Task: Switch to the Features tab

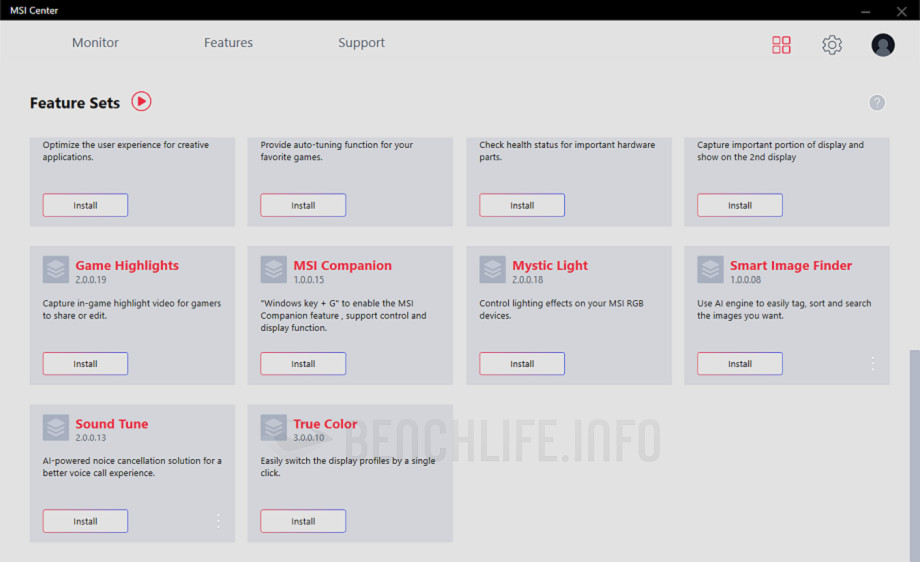Action: click(x=228, y=43)
